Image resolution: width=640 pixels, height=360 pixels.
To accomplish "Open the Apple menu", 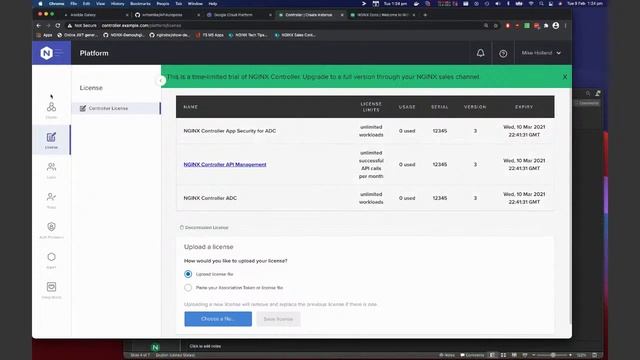I will pyautogui.click(x=40, y=4).
